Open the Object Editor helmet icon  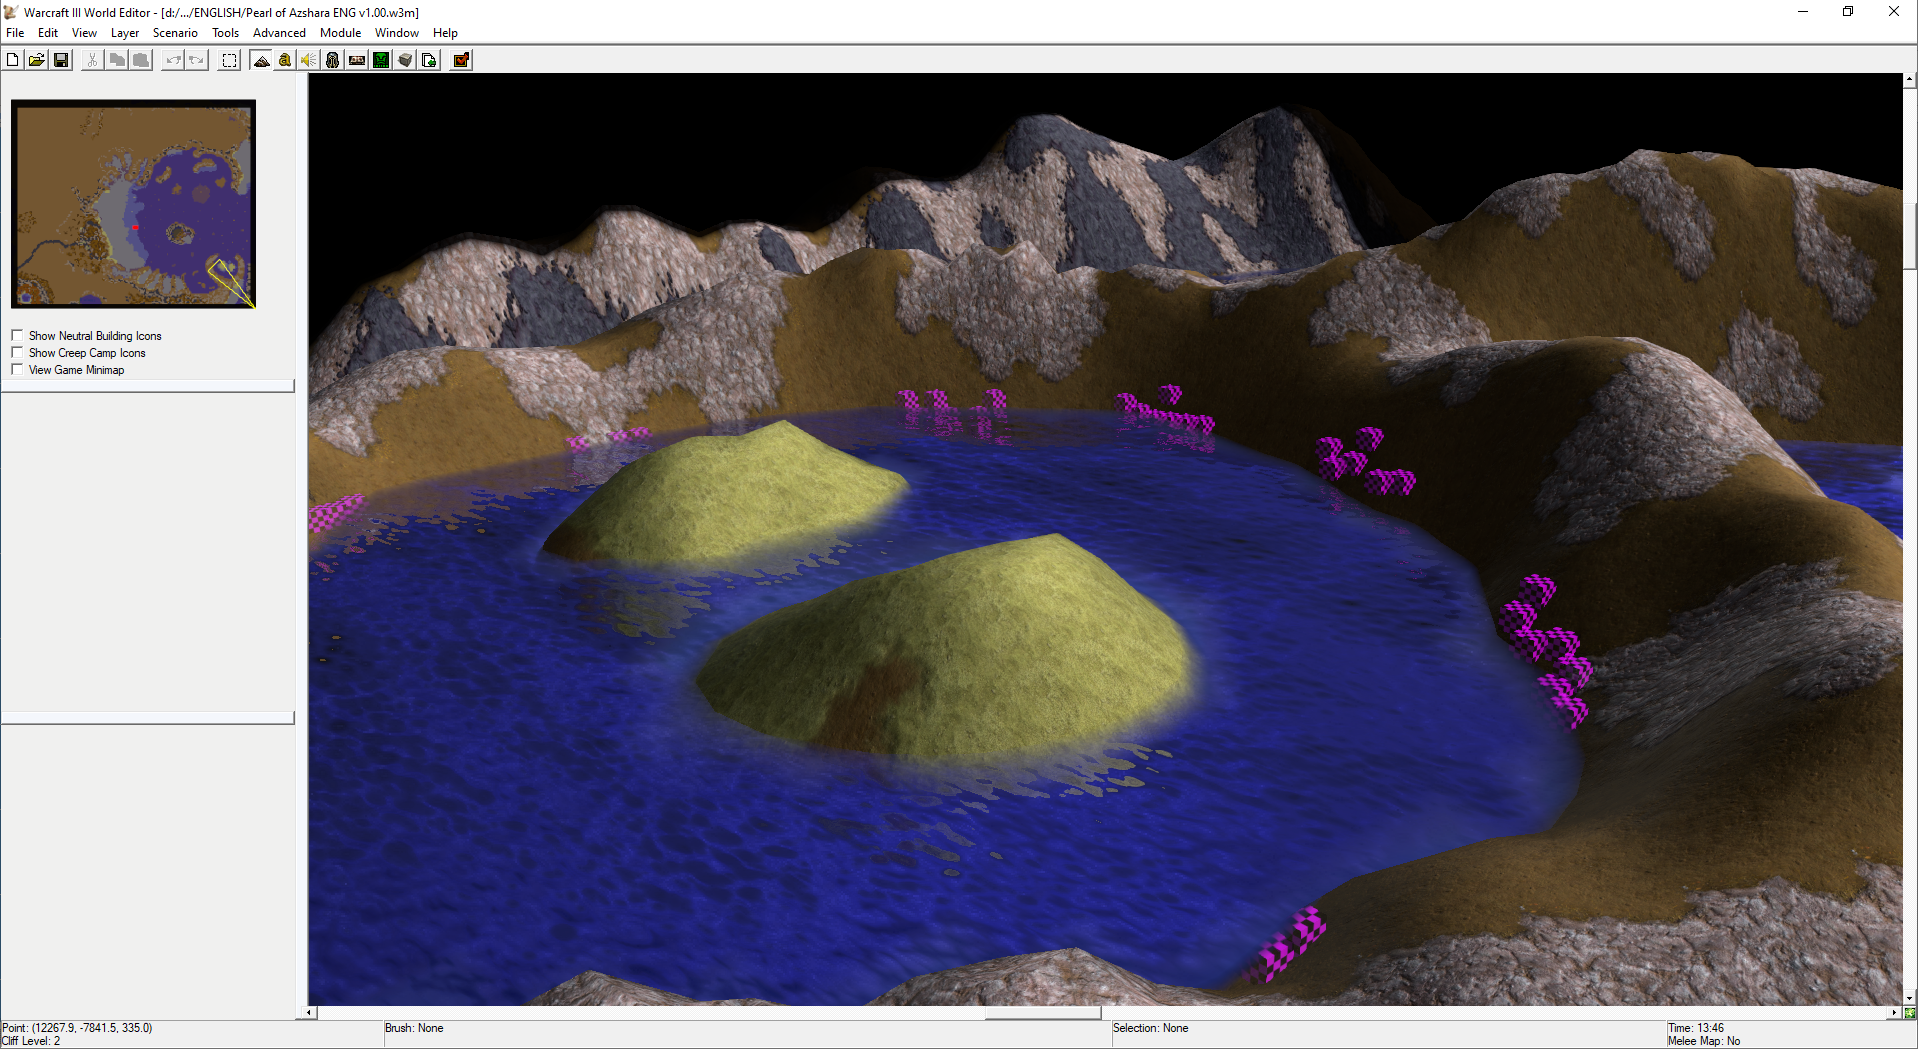(333, 60)
